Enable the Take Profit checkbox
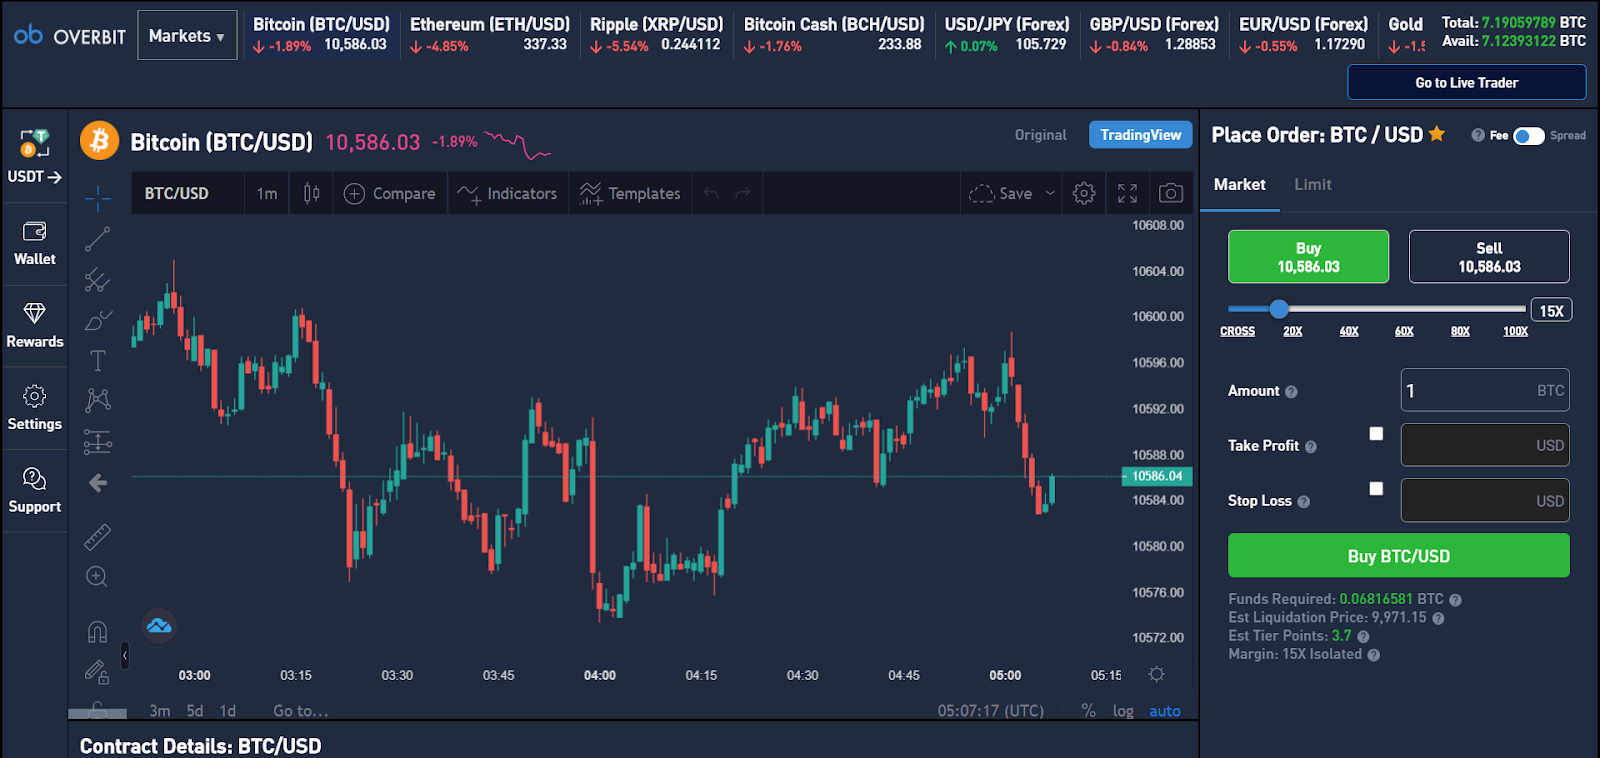Screen dimensions: 1600x758 [1376, 433]
